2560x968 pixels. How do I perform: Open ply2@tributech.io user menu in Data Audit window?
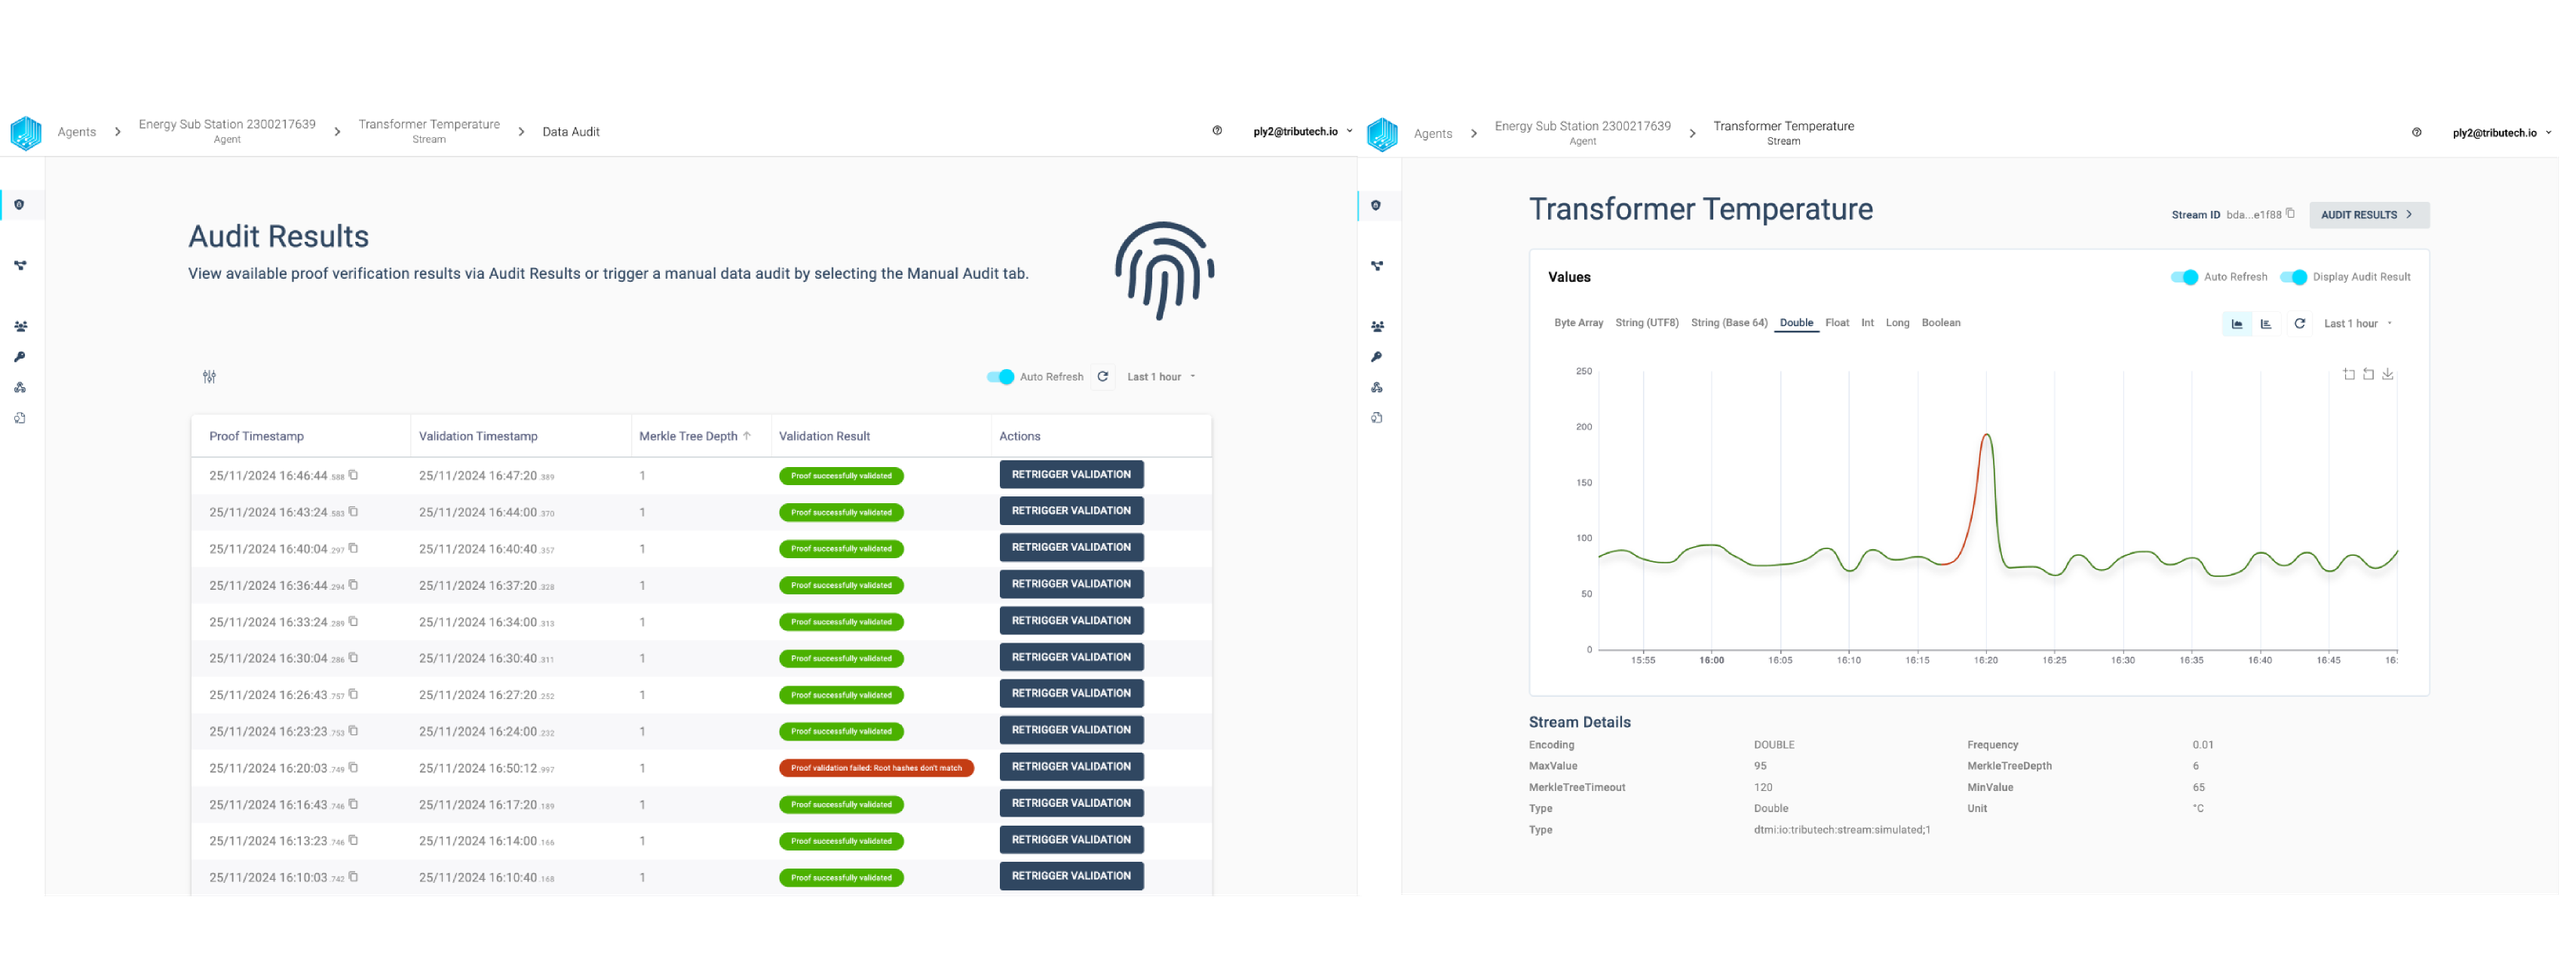pos(1302,132)
